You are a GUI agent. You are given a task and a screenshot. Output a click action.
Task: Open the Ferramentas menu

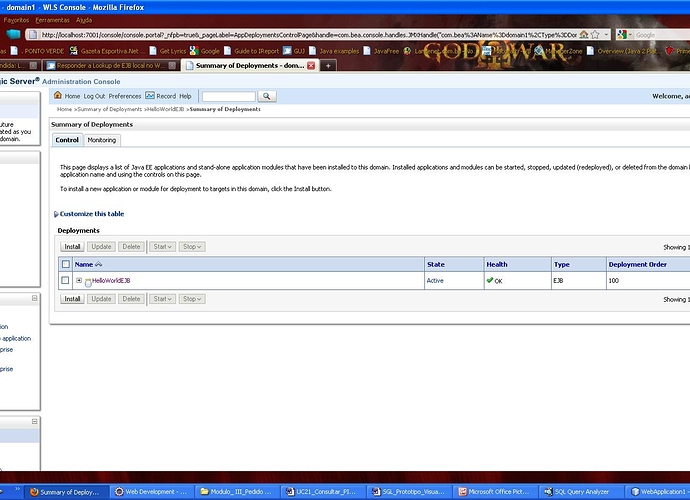(52, 20)
